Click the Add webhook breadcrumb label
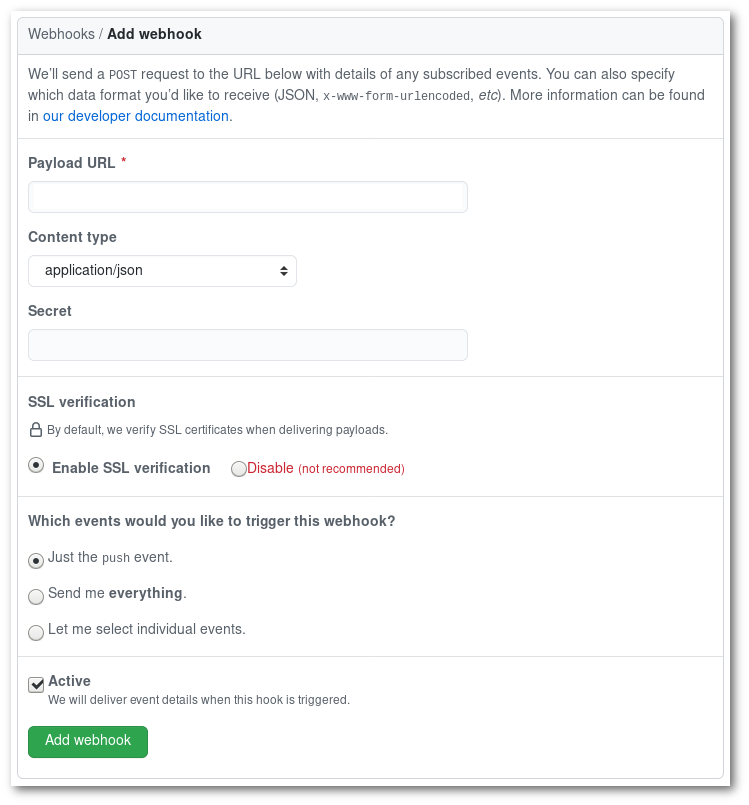Viewport: 749px width, 805px height. click(154, 33)
